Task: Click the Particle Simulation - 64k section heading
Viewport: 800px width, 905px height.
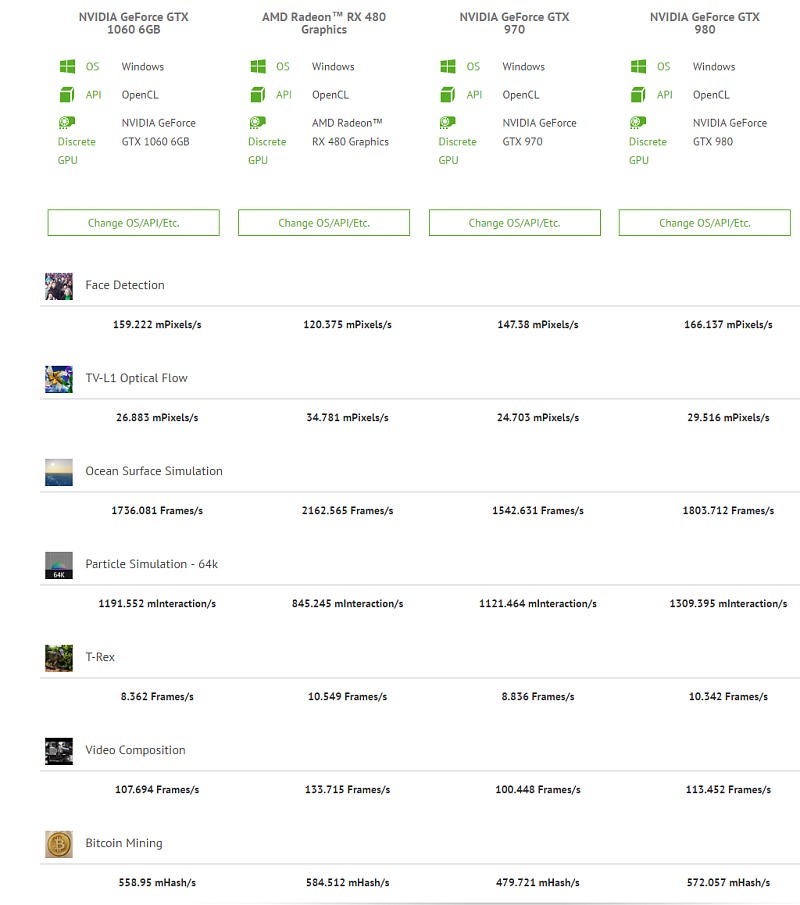Action: pyautogui.click(x=151, y=564)
